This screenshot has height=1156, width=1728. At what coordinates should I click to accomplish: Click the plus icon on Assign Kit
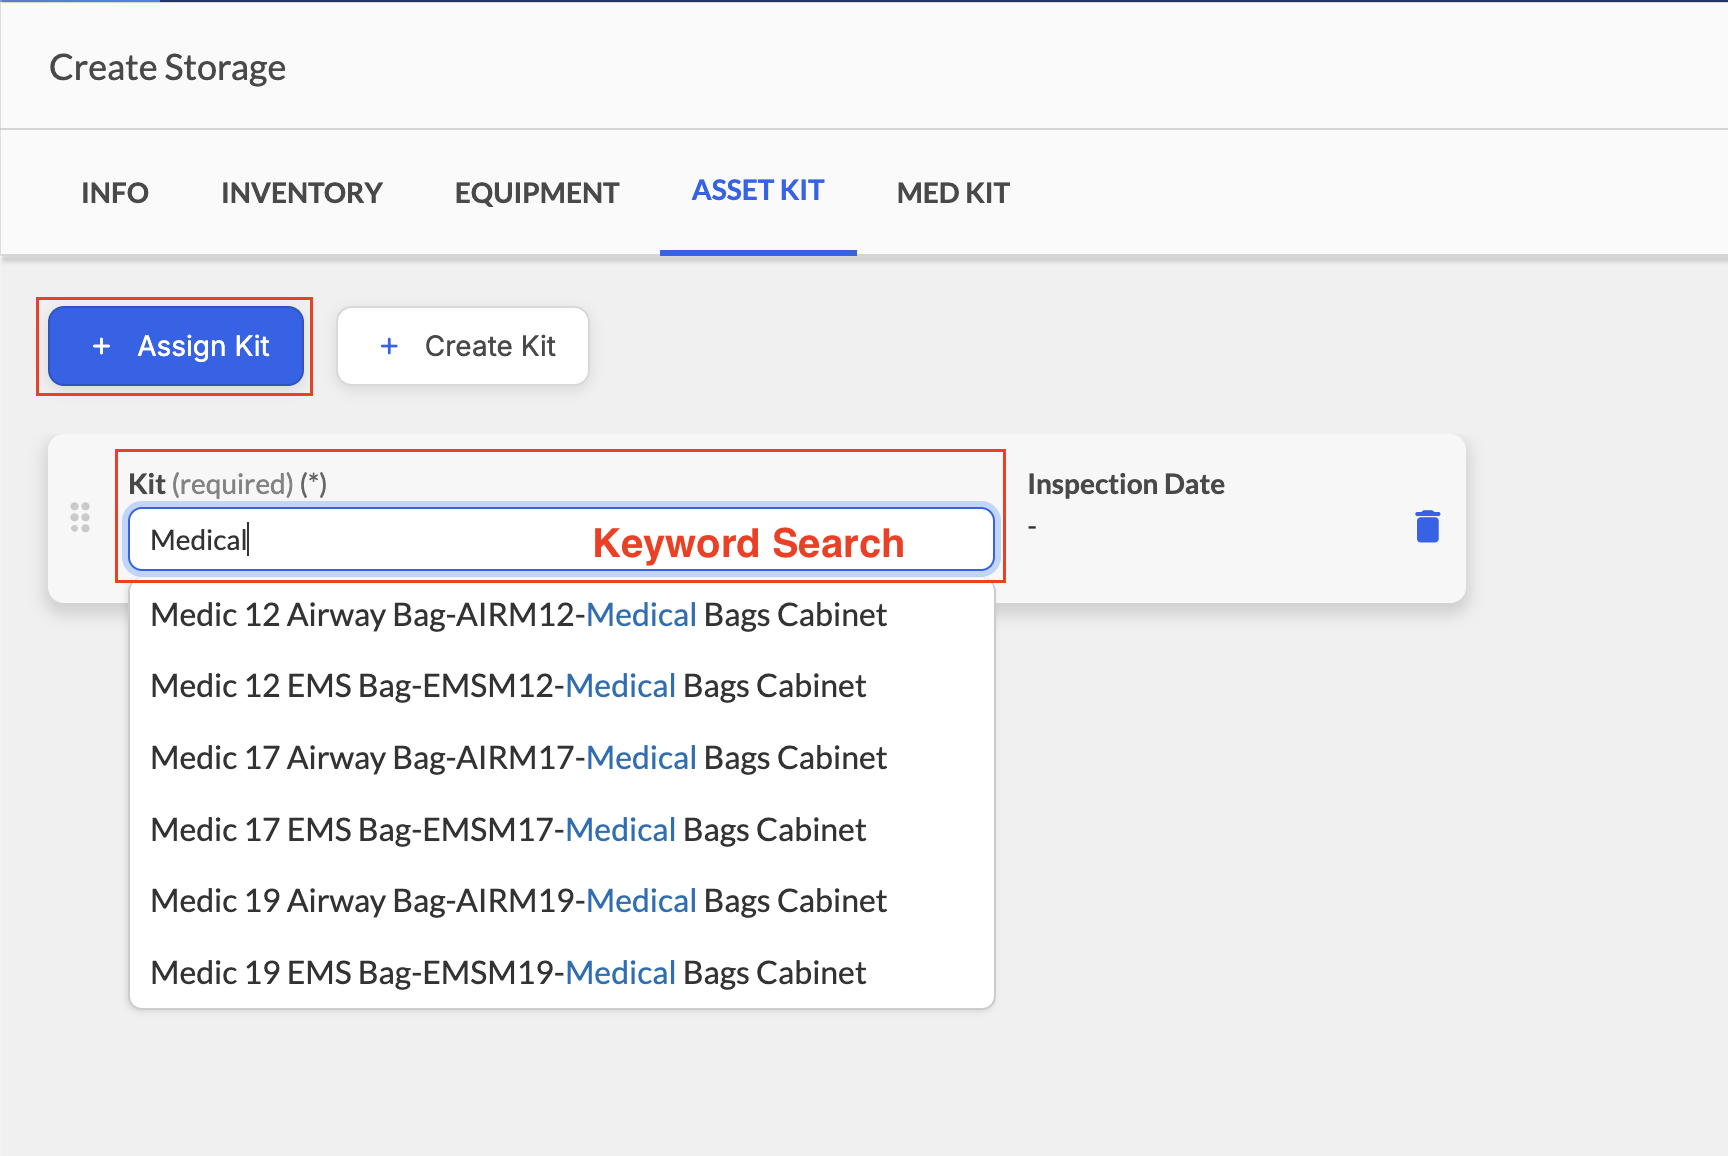101,346
